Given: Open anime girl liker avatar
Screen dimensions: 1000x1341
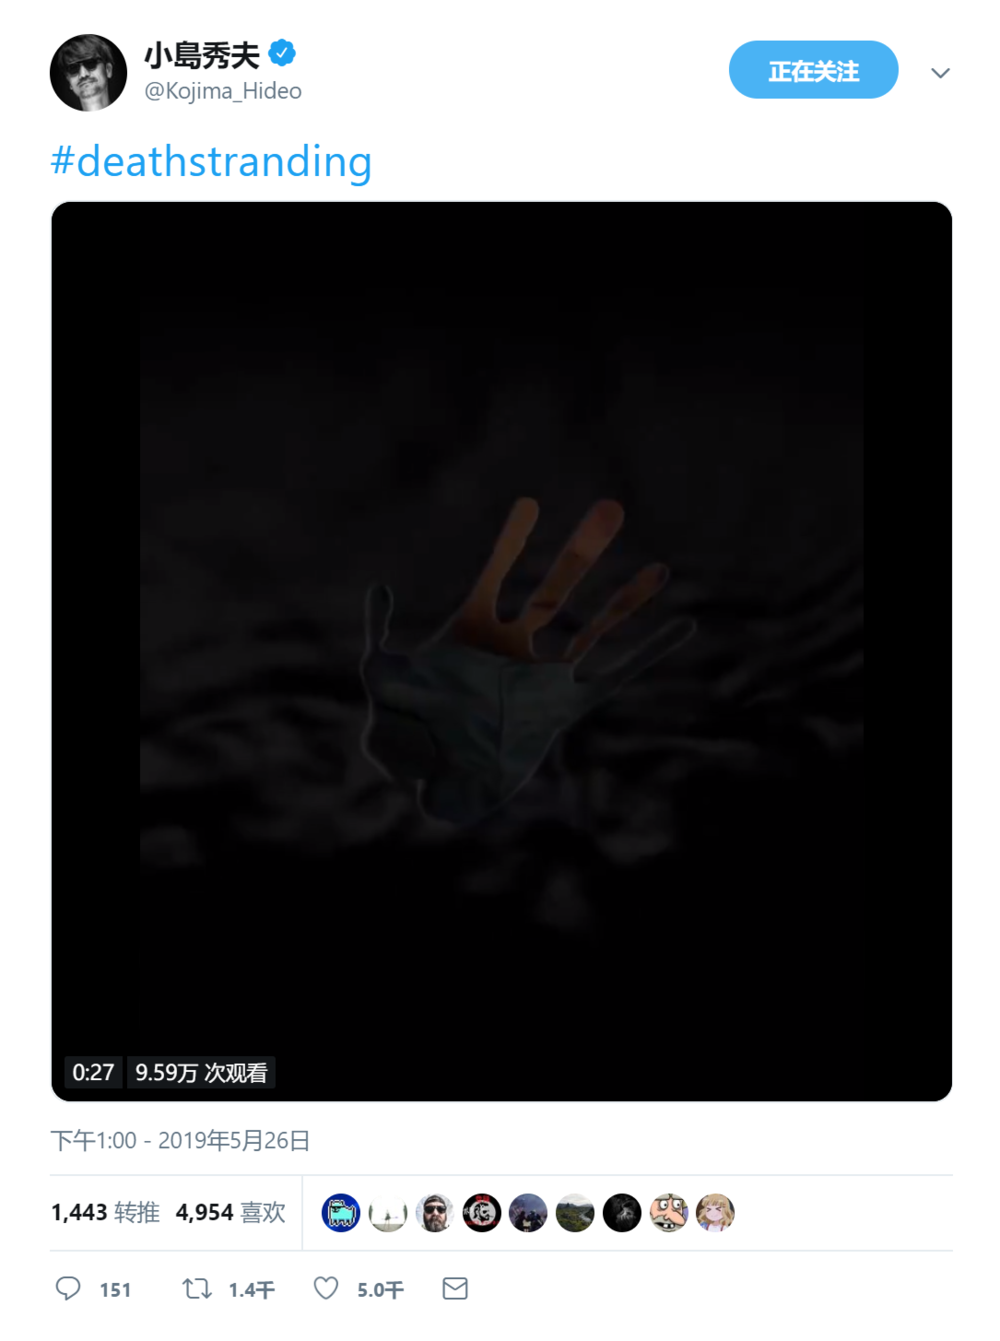Looking at the screenshot, I should point(715,1213).
